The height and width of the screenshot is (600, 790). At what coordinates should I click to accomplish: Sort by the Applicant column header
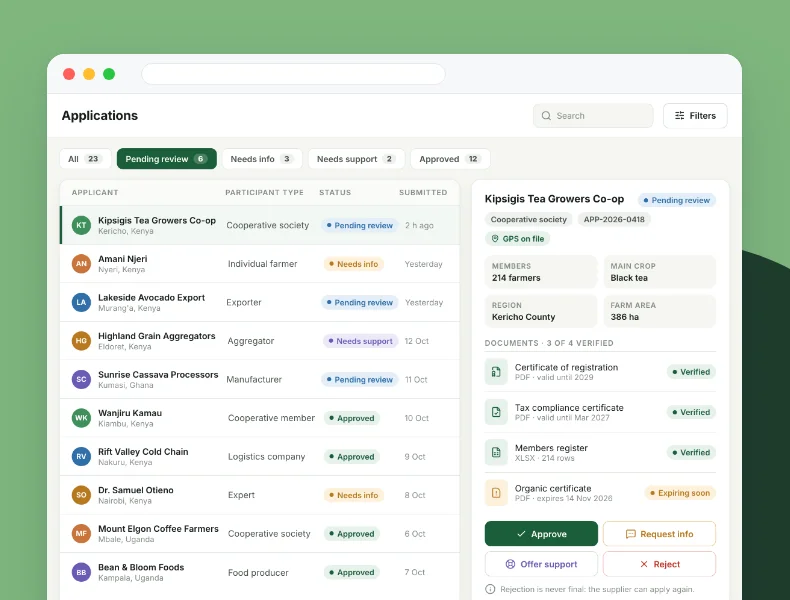click(x=95, y=192)
